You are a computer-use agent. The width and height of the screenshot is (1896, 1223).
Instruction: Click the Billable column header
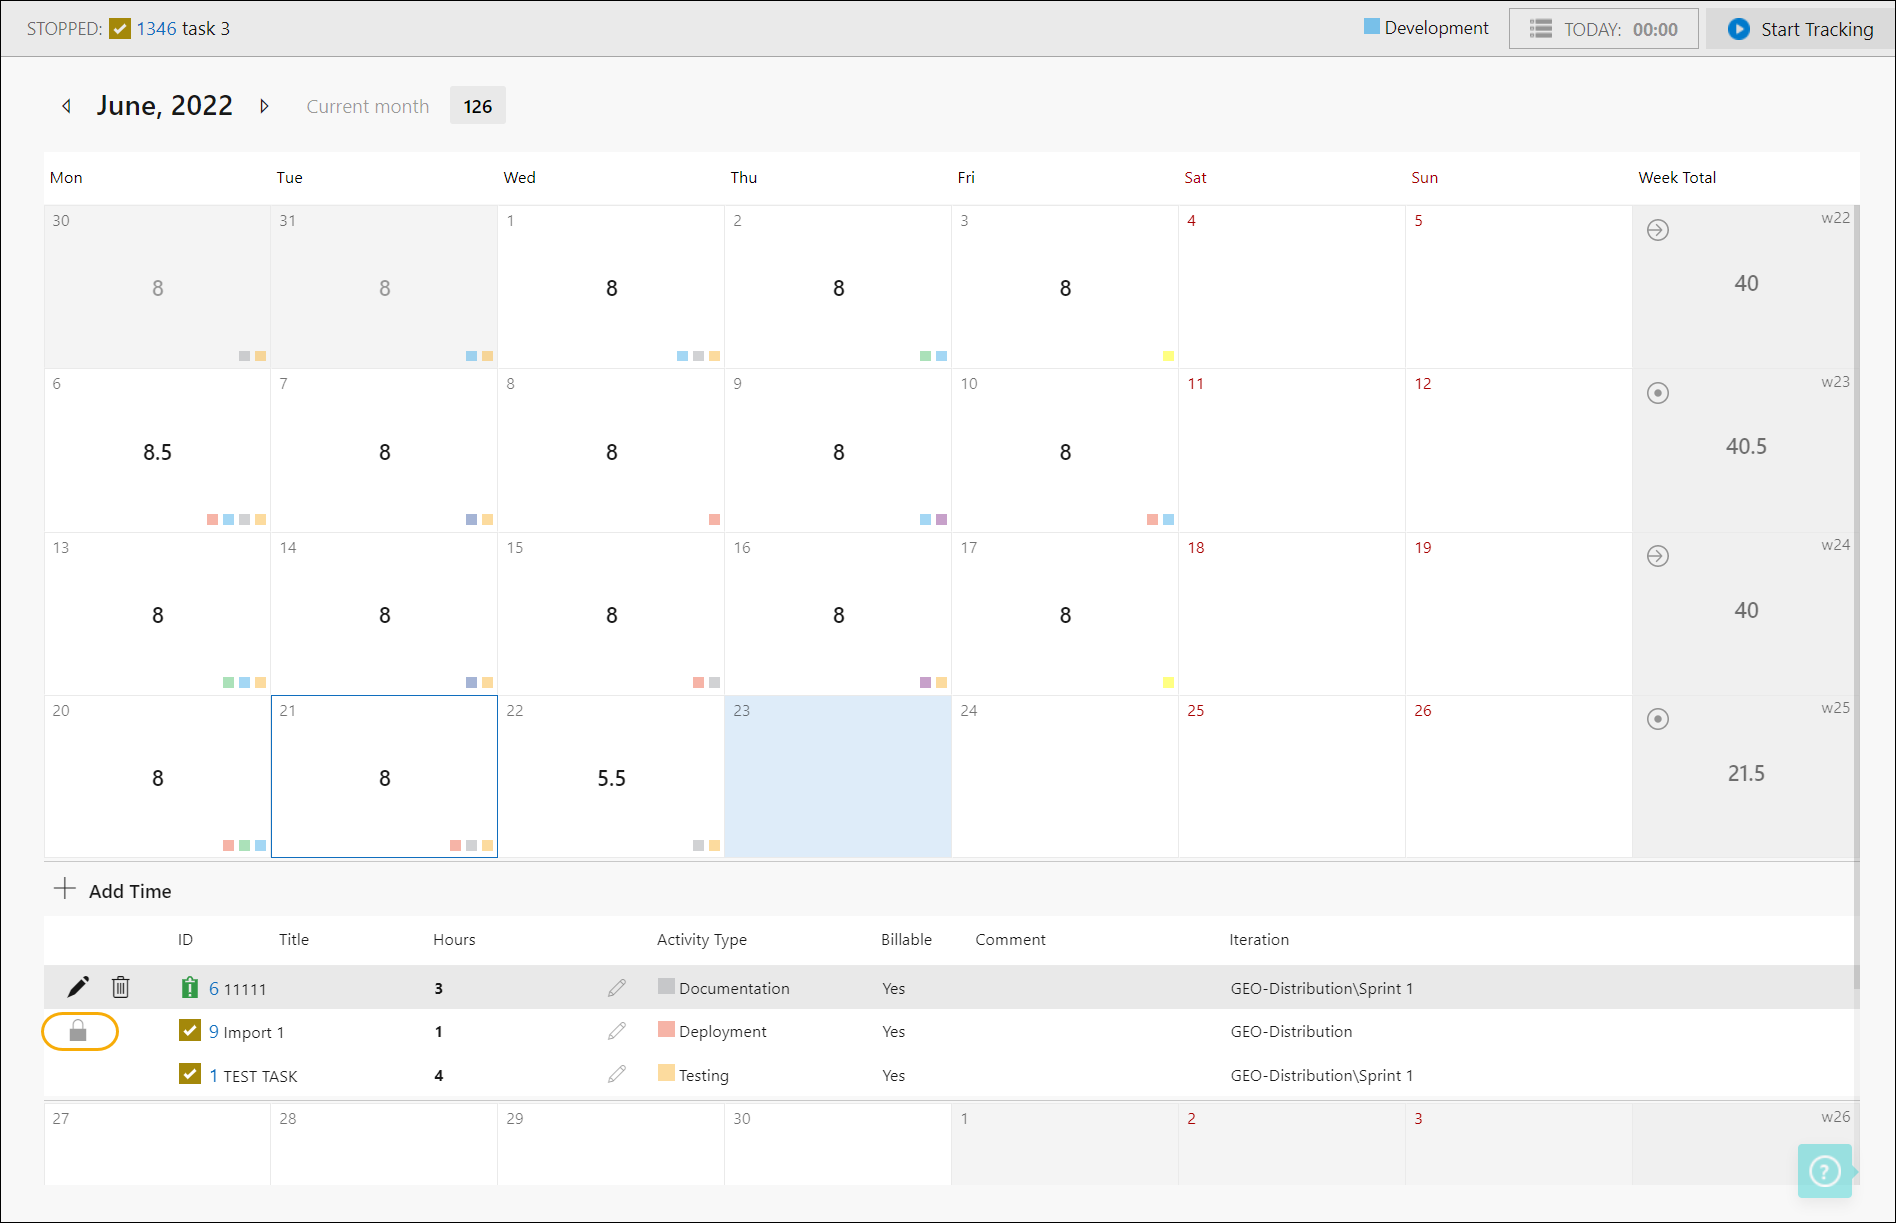906,939
